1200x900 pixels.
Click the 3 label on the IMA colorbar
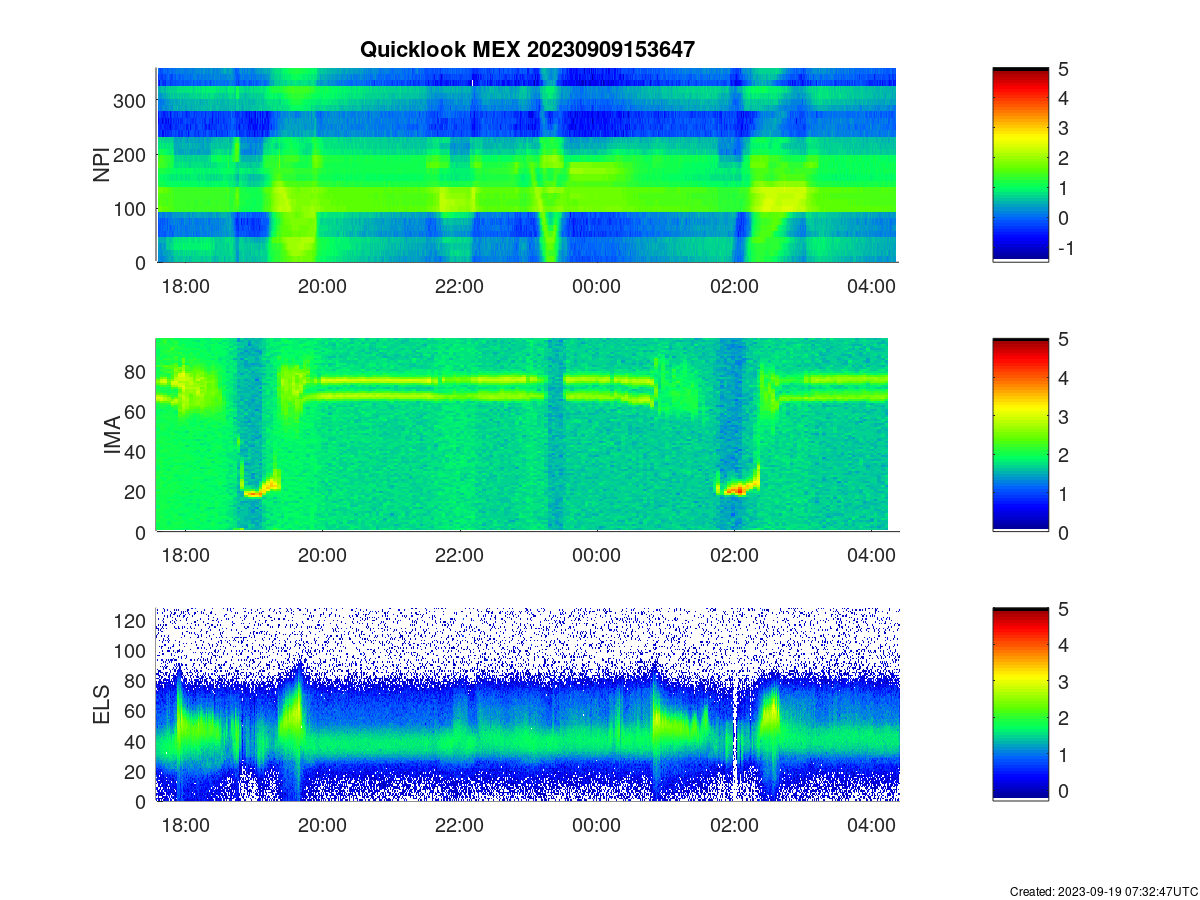1064,416
